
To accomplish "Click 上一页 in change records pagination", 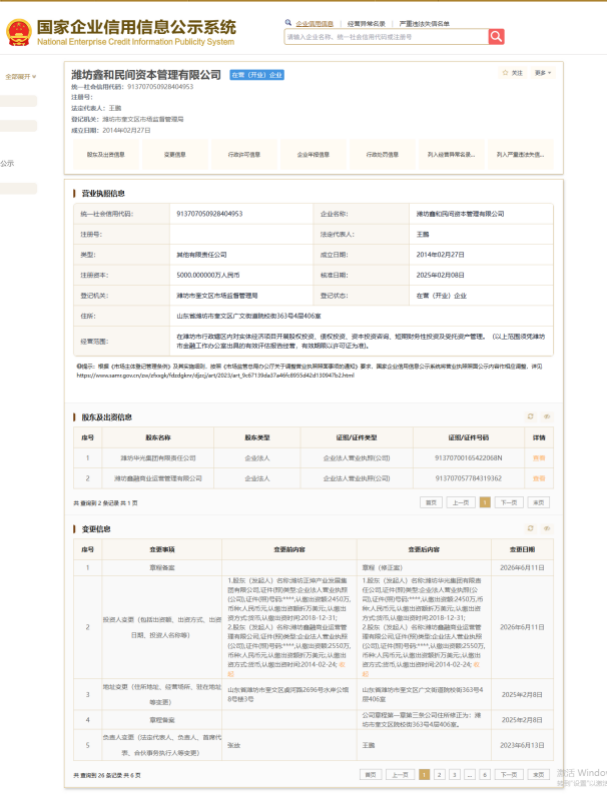I will [400, 775].
